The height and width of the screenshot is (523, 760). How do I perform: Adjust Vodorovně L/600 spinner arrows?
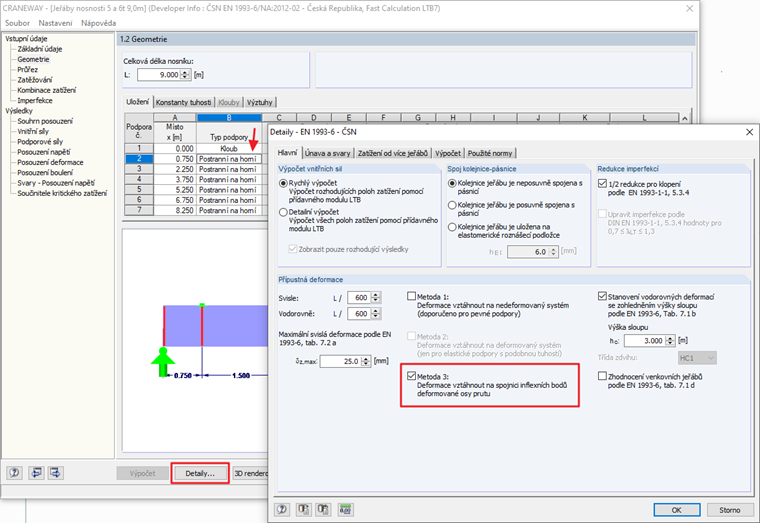coord(376,314)
